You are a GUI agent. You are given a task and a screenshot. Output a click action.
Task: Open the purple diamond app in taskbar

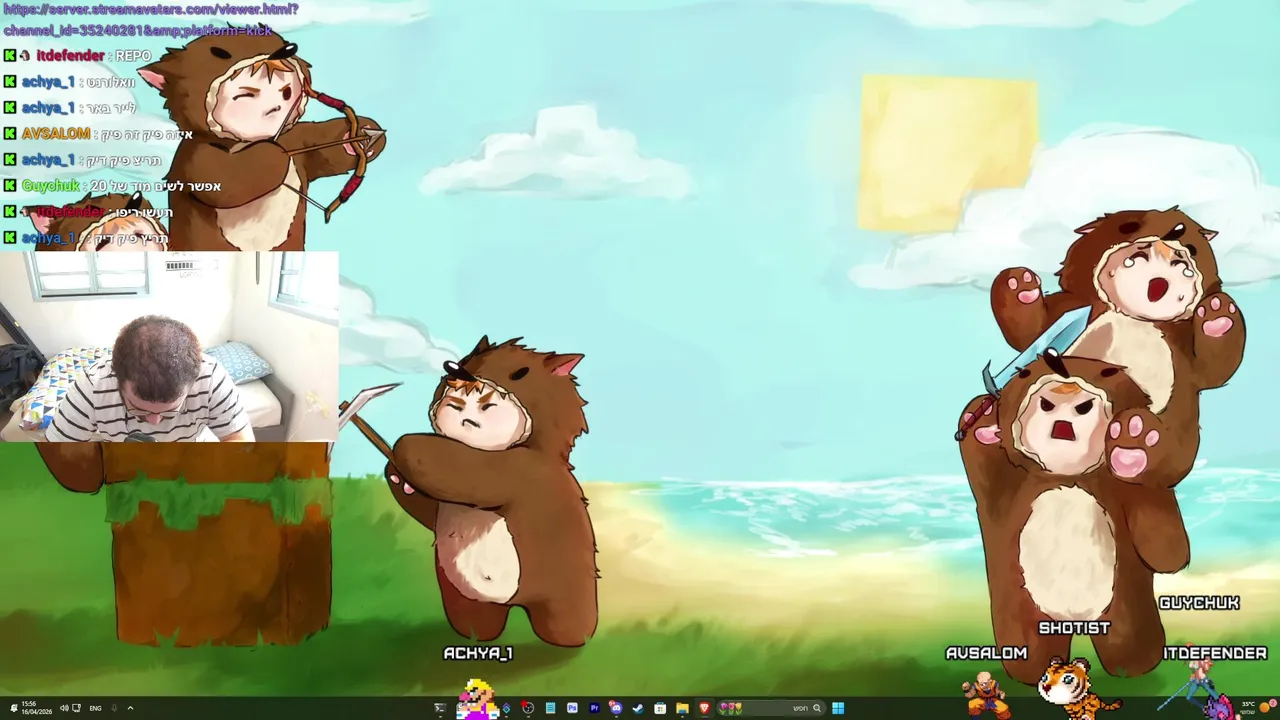506,709
